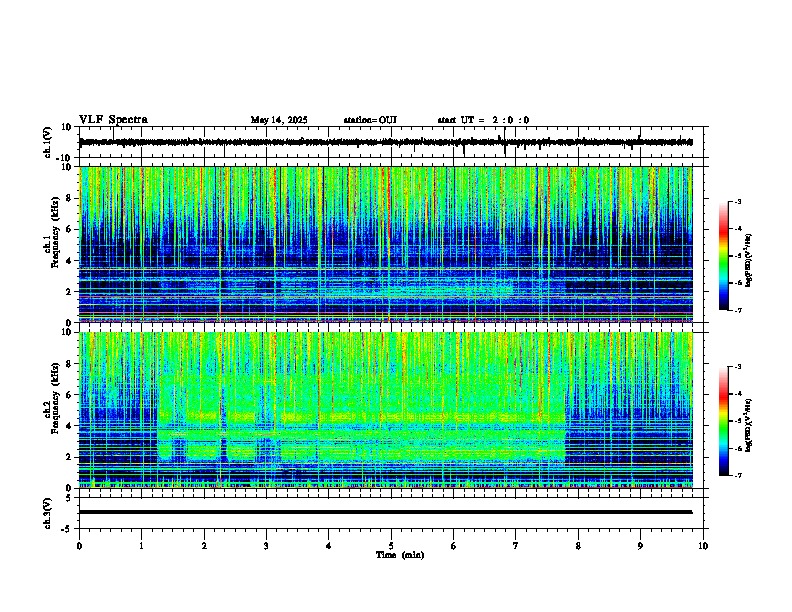Click the "-7" tick on ch.1 colorbar
This screenshot has height=612, width=792.
737,311
